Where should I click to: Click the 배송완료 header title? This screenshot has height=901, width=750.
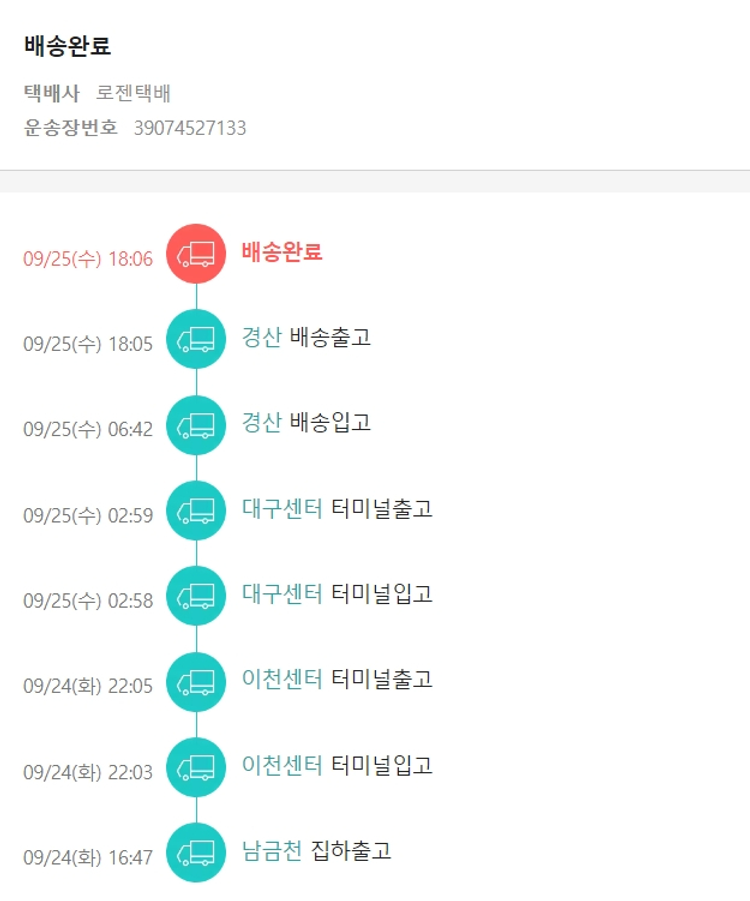coord(67,46)
